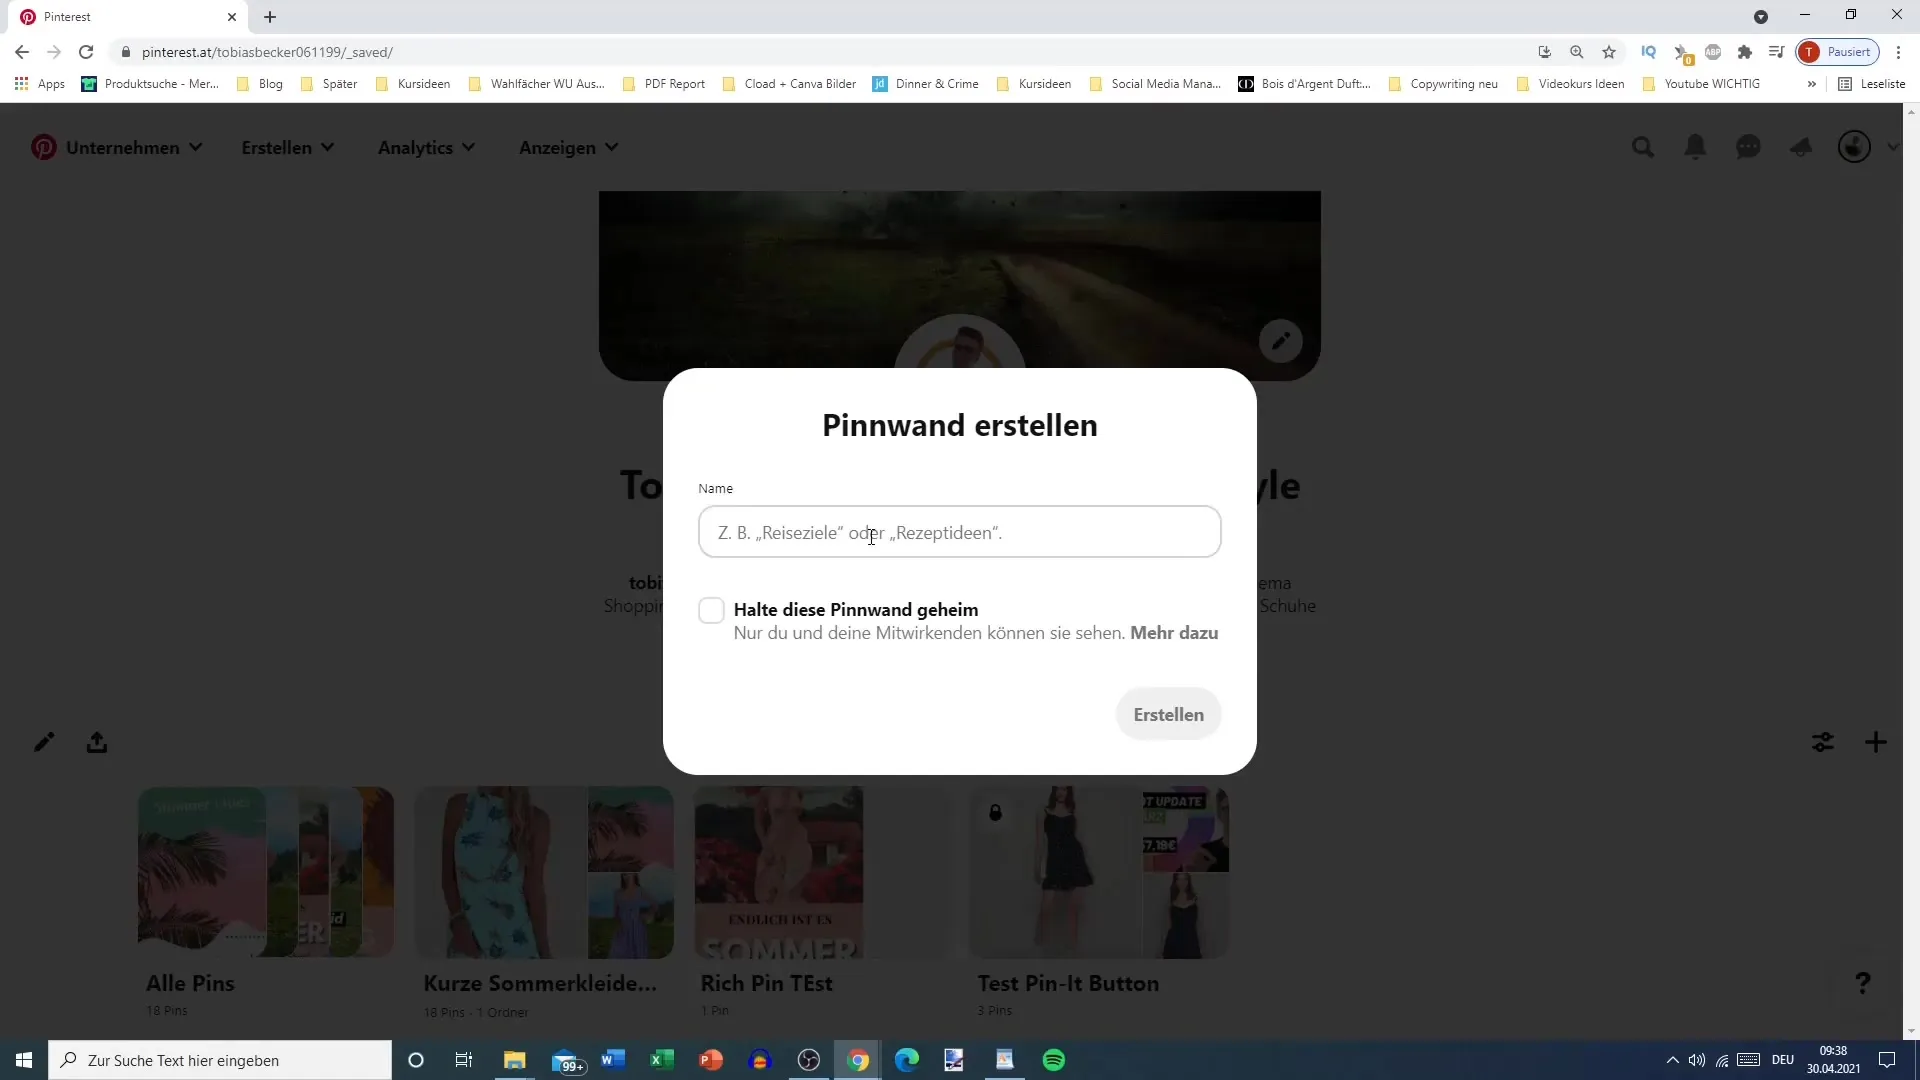This screenshot has height=1080, width=1920.
Task: Expand the Anzeigen dropdown menu
Action: [x=569, y=148]
